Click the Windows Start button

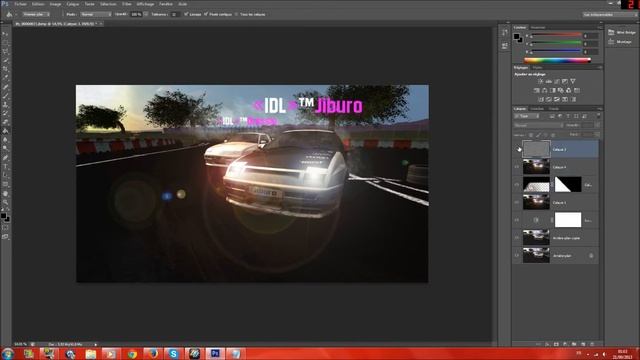click(8, 353)
